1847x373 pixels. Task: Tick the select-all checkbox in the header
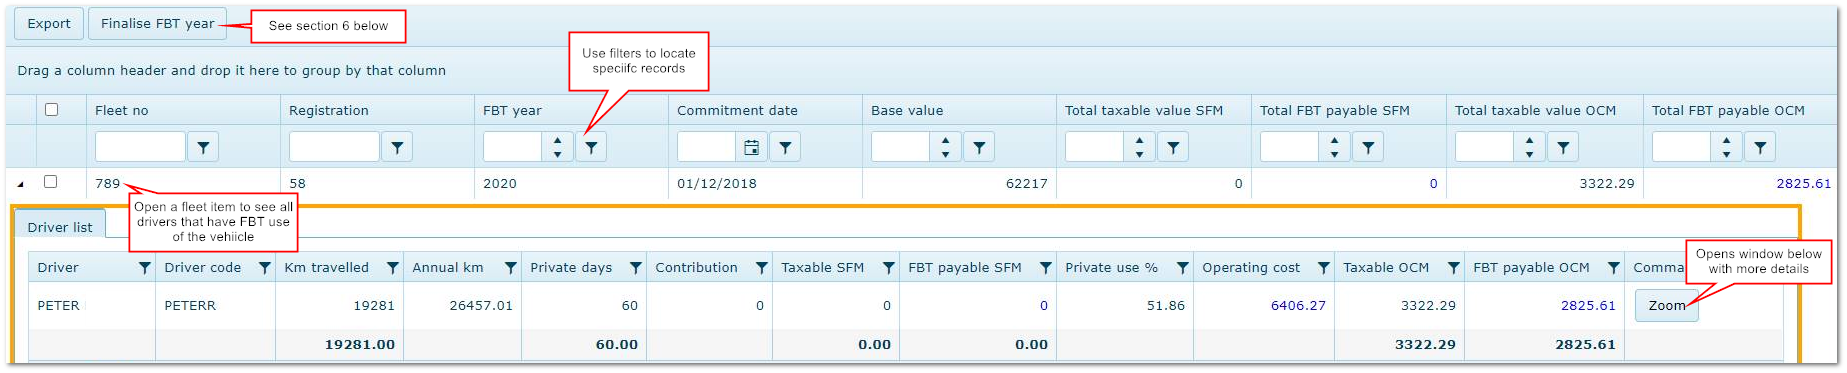(x=51, y=110)
